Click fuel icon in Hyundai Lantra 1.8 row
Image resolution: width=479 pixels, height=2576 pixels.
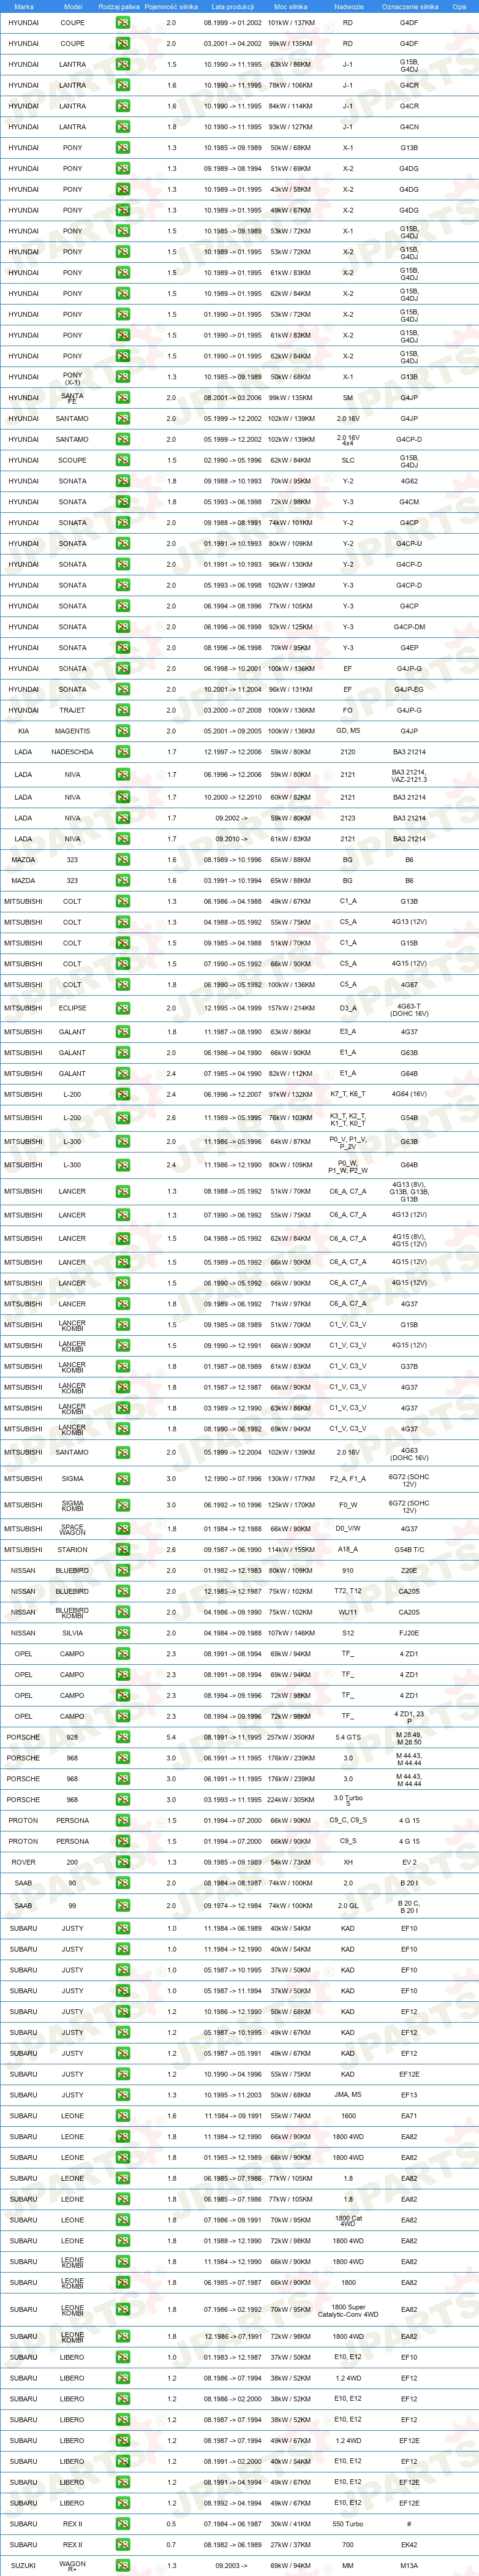tap(122, 127)
